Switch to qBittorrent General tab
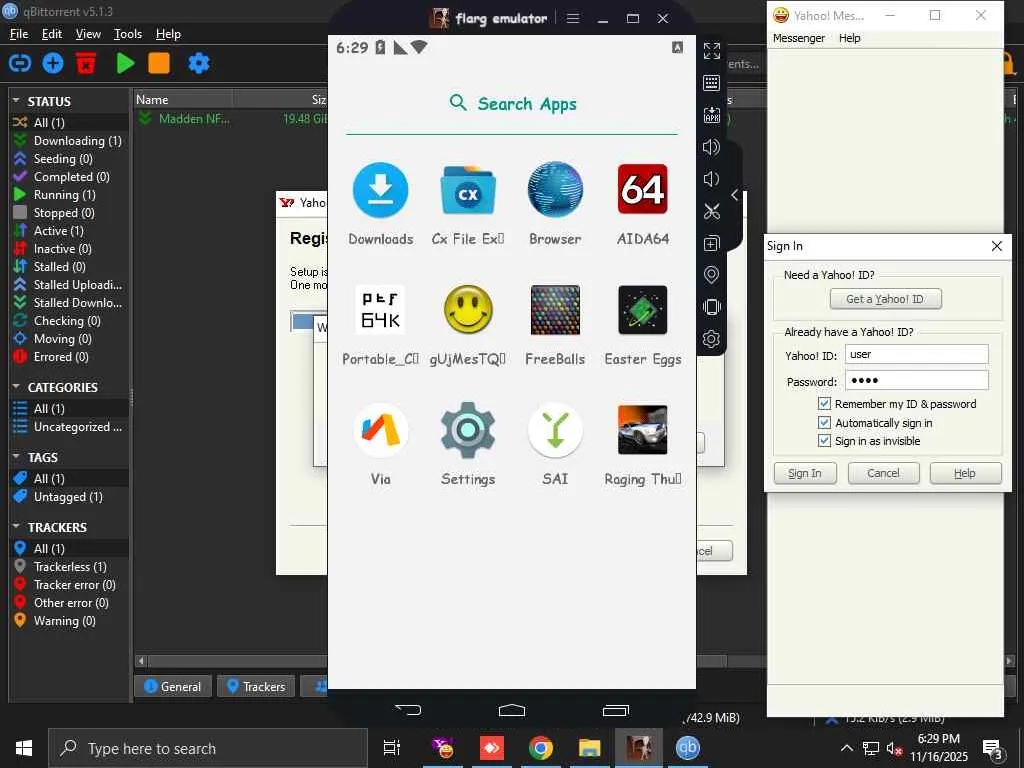 [173, 686]
